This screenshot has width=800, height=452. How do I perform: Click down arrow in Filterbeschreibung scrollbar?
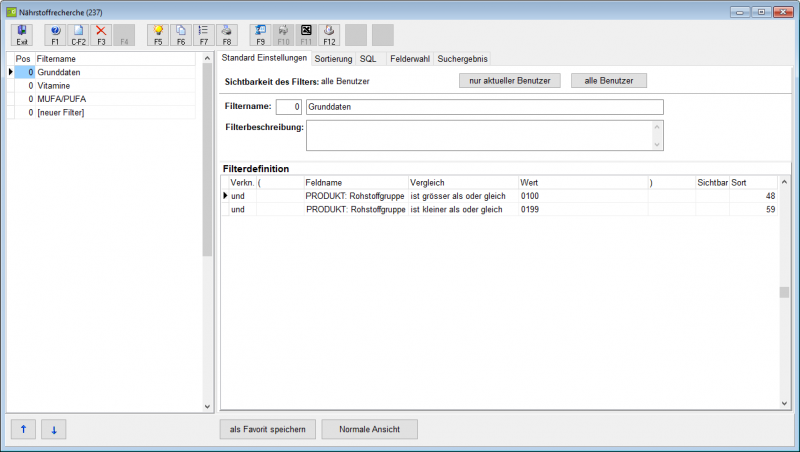[x=657, y=144]
